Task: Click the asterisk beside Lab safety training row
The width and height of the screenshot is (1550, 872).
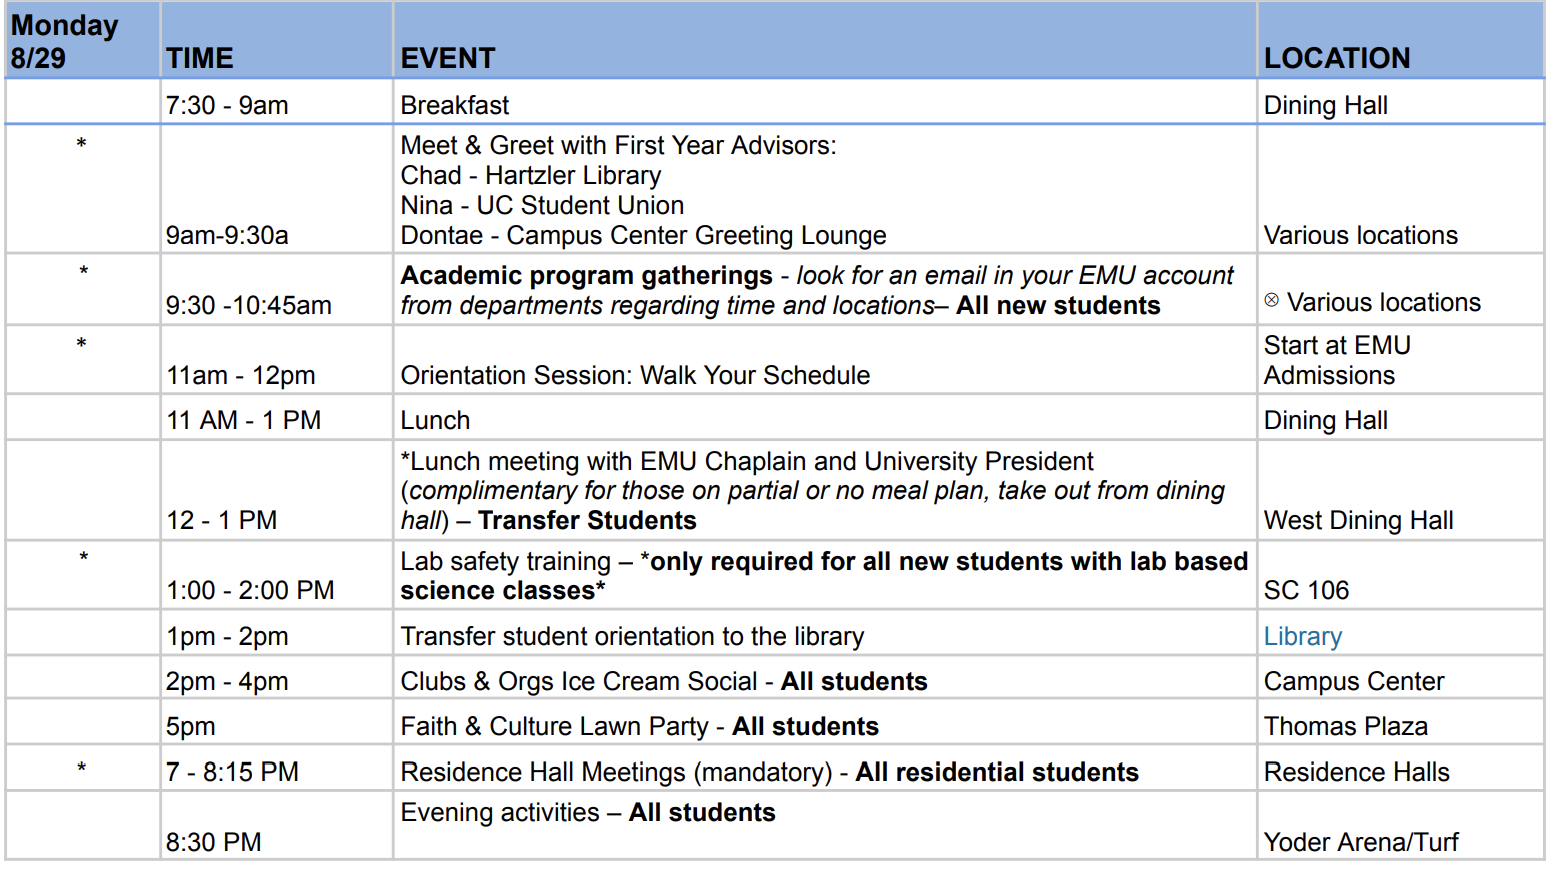Action: 84,558
